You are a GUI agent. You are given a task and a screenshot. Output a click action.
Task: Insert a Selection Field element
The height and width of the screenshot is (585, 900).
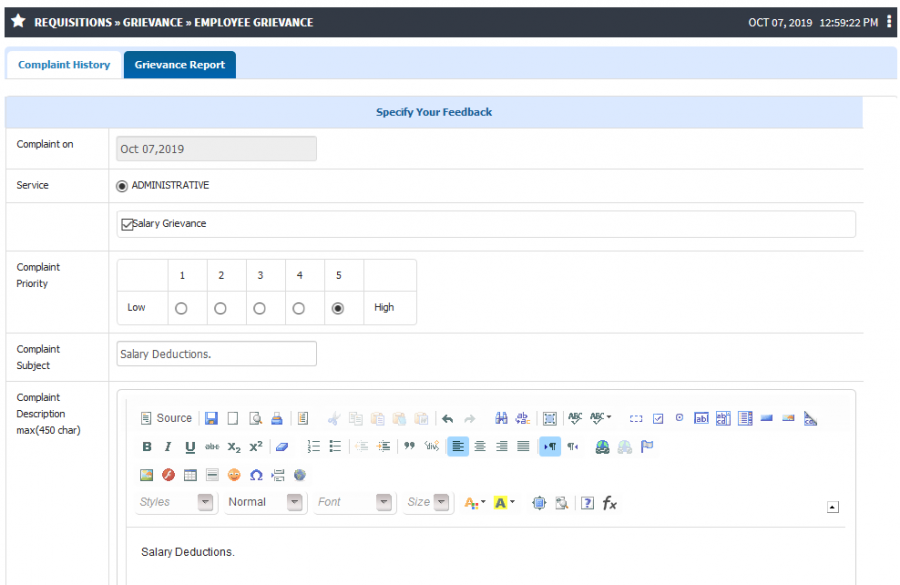[745, 419]
